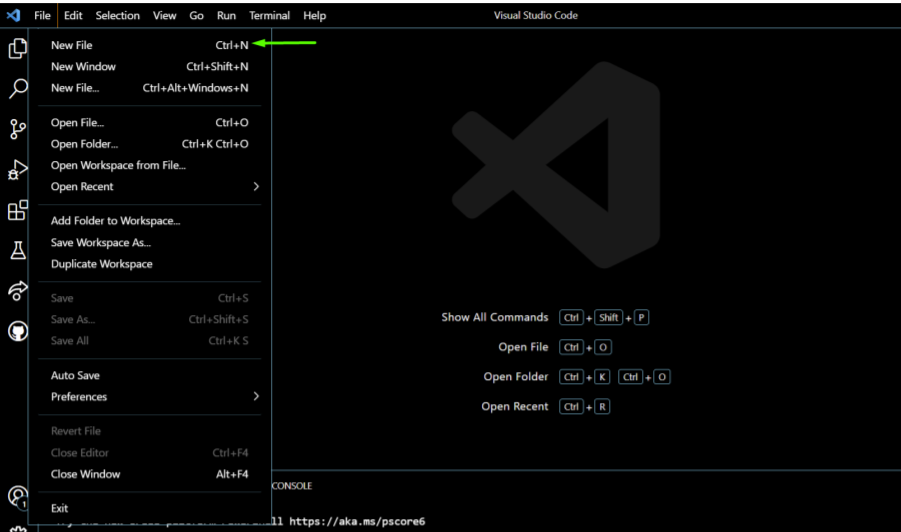The width and height of the screenshot is (901, 532).
Task: Open the Go menu
Action: (196, 16)
